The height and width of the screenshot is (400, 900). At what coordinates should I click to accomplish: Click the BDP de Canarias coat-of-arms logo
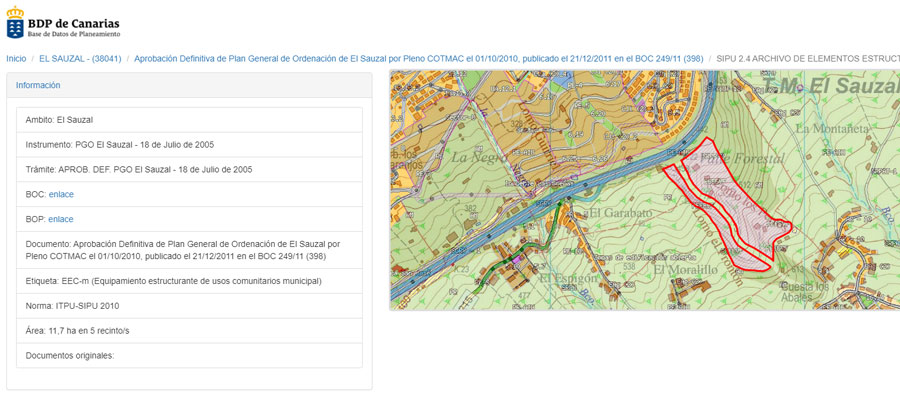[15, 26]
